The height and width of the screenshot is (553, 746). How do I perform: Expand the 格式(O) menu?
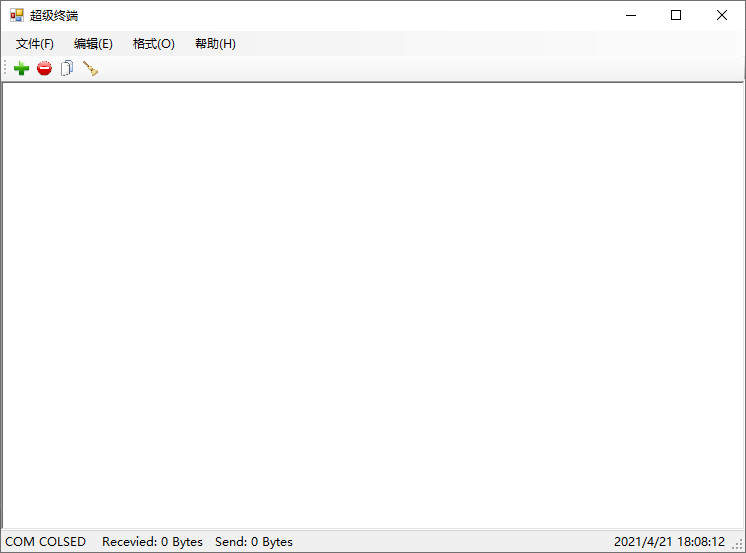[153, 44]
